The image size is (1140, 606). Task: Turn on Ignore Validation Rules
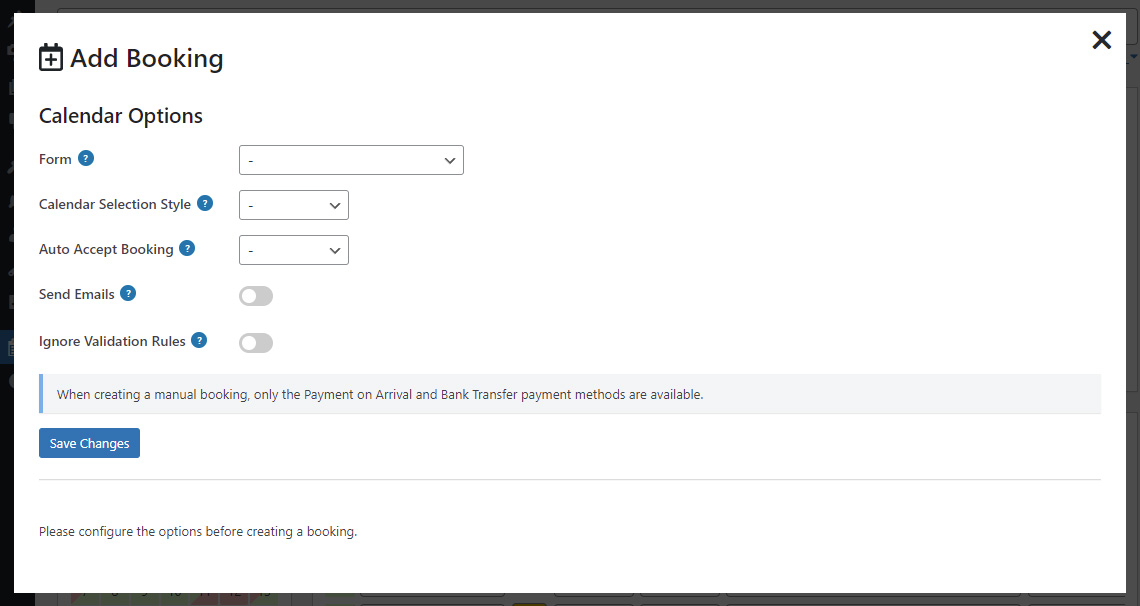[256, 342]
